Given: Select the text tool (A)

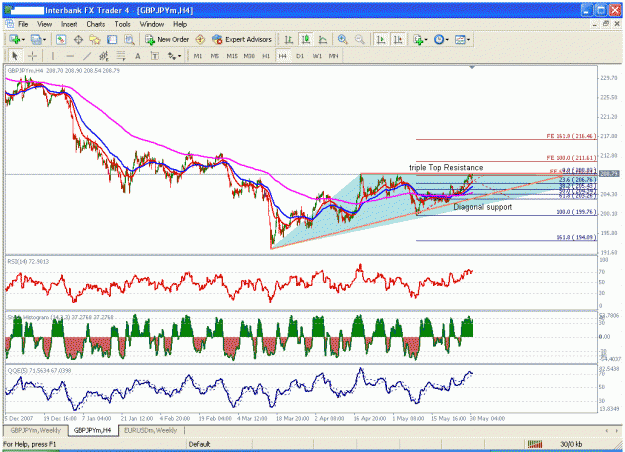Looking at the screenshot, I should pyautogui.click(x=138, y=56).
